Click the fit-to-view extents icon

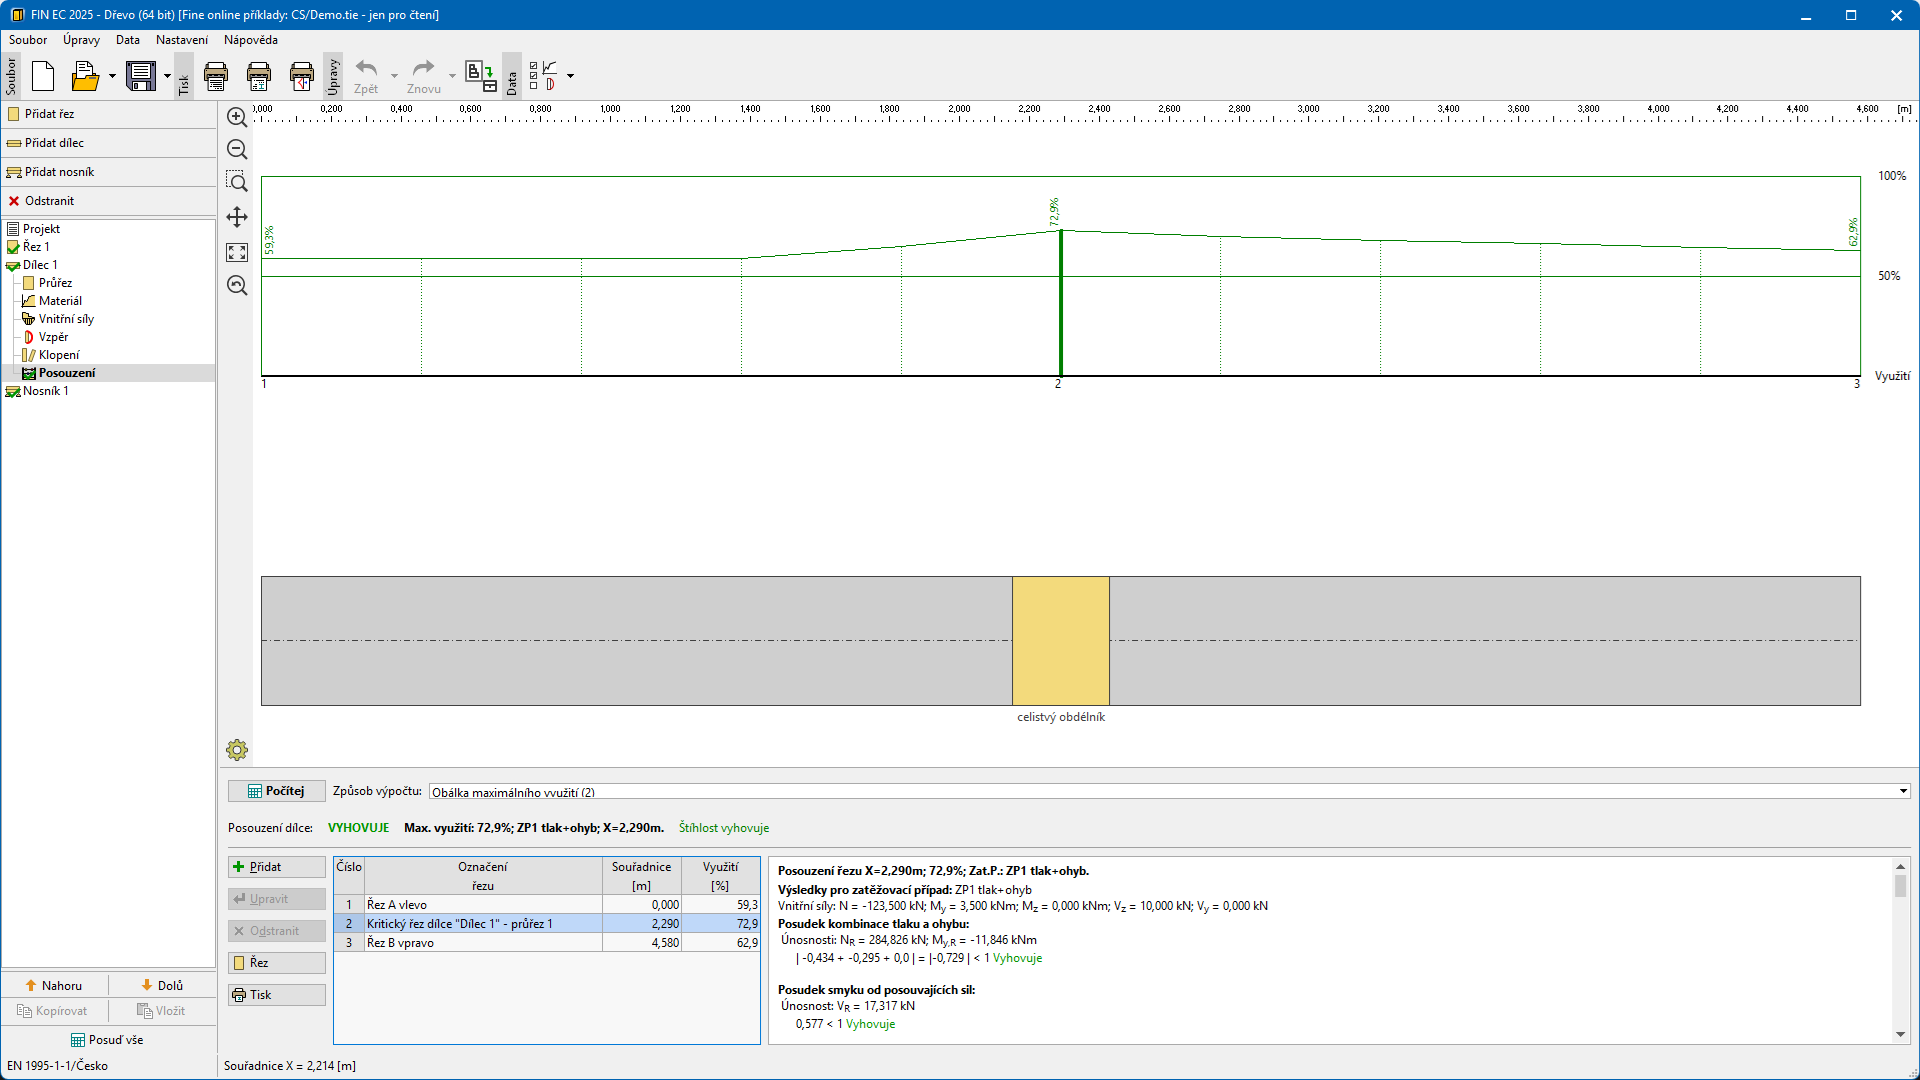click(237, 252)
